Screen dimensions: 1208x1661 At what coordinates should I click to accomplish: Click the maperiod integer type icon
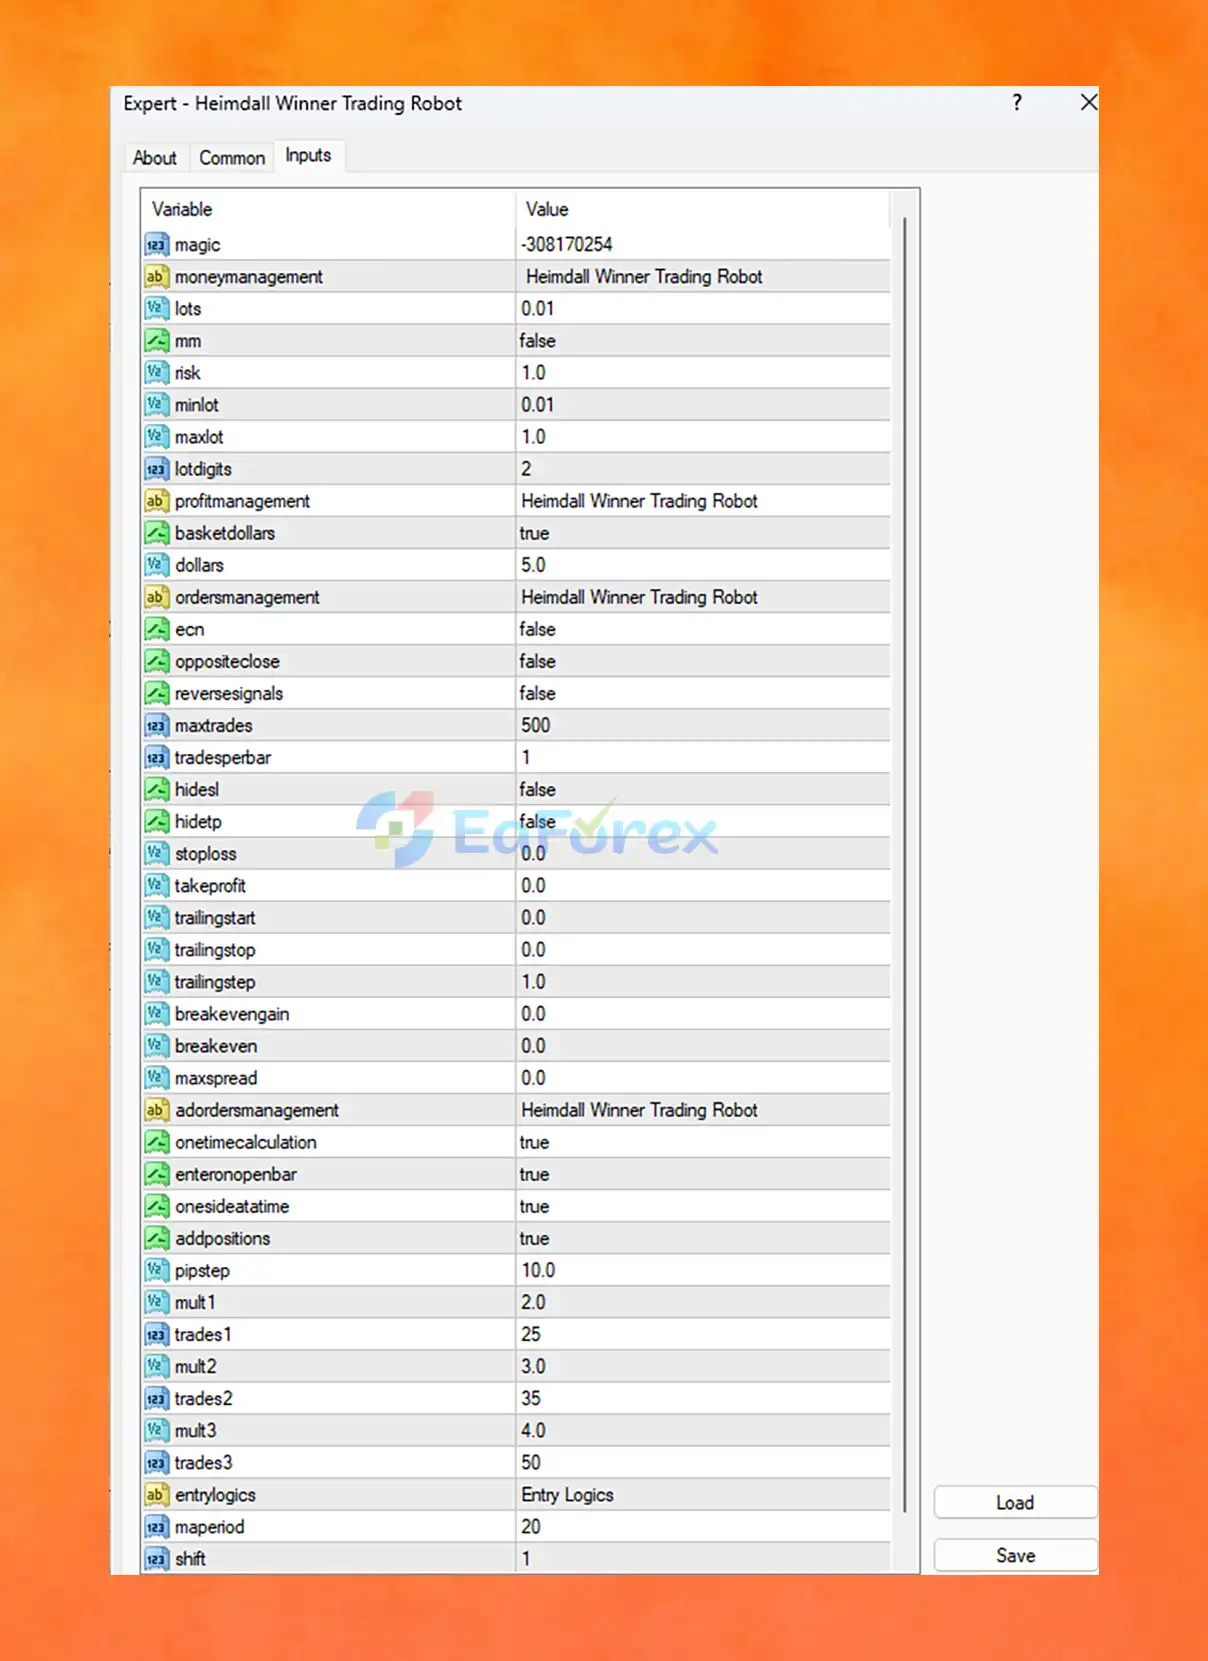[x=156, y=1527]
